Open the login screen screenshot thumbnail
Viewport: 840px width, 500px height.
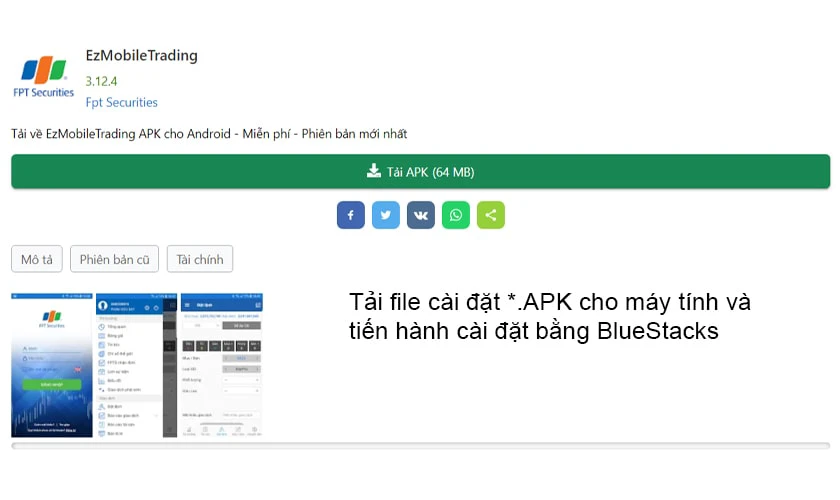click(52, 365)
